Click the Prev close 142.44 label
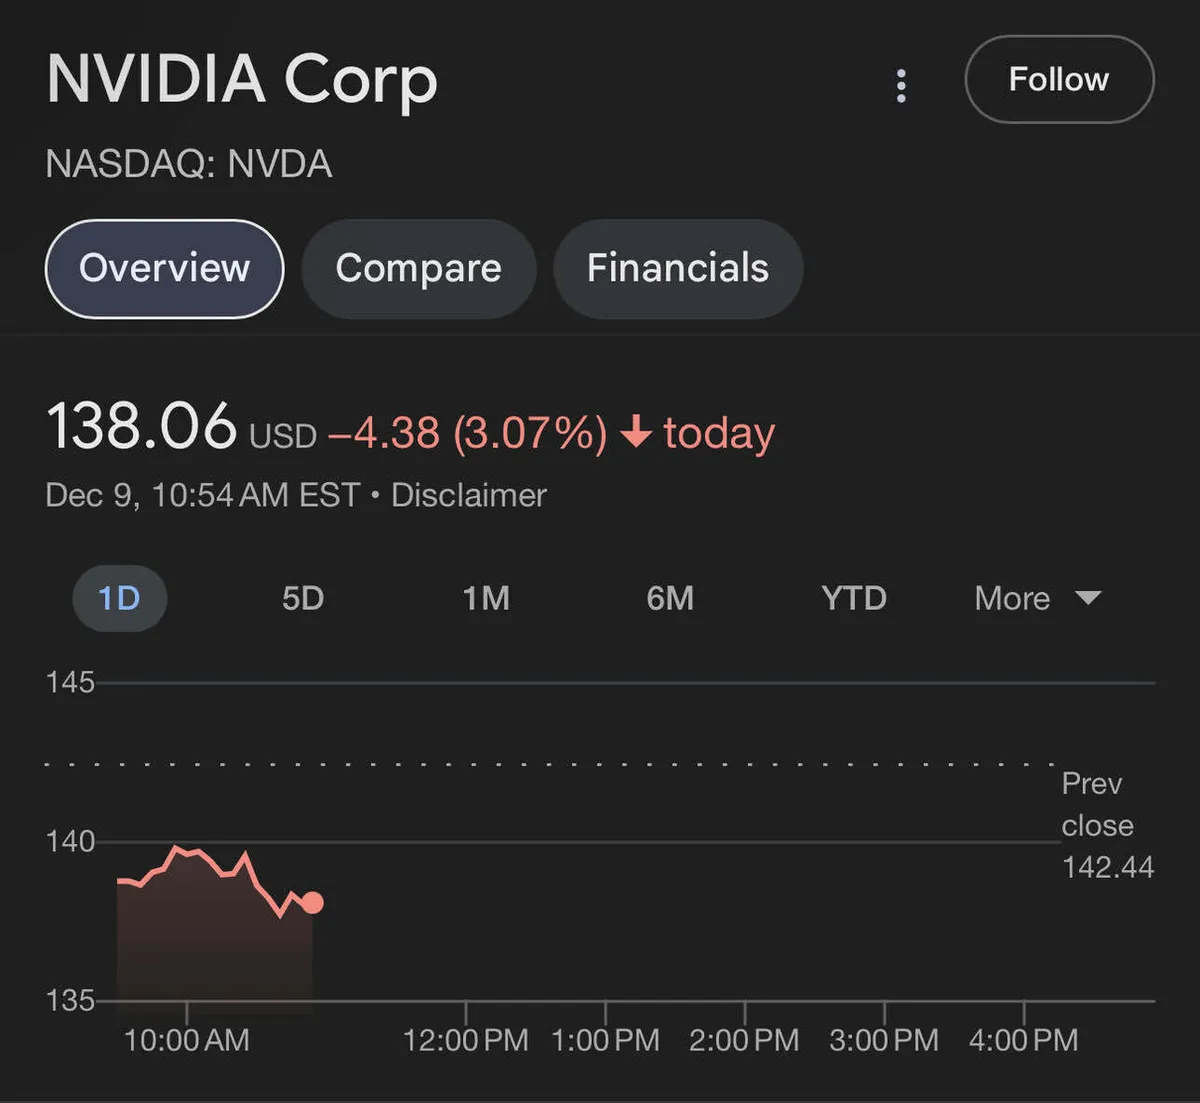Viewport: 1200px width, 1103px height. tap(1106, 825)
